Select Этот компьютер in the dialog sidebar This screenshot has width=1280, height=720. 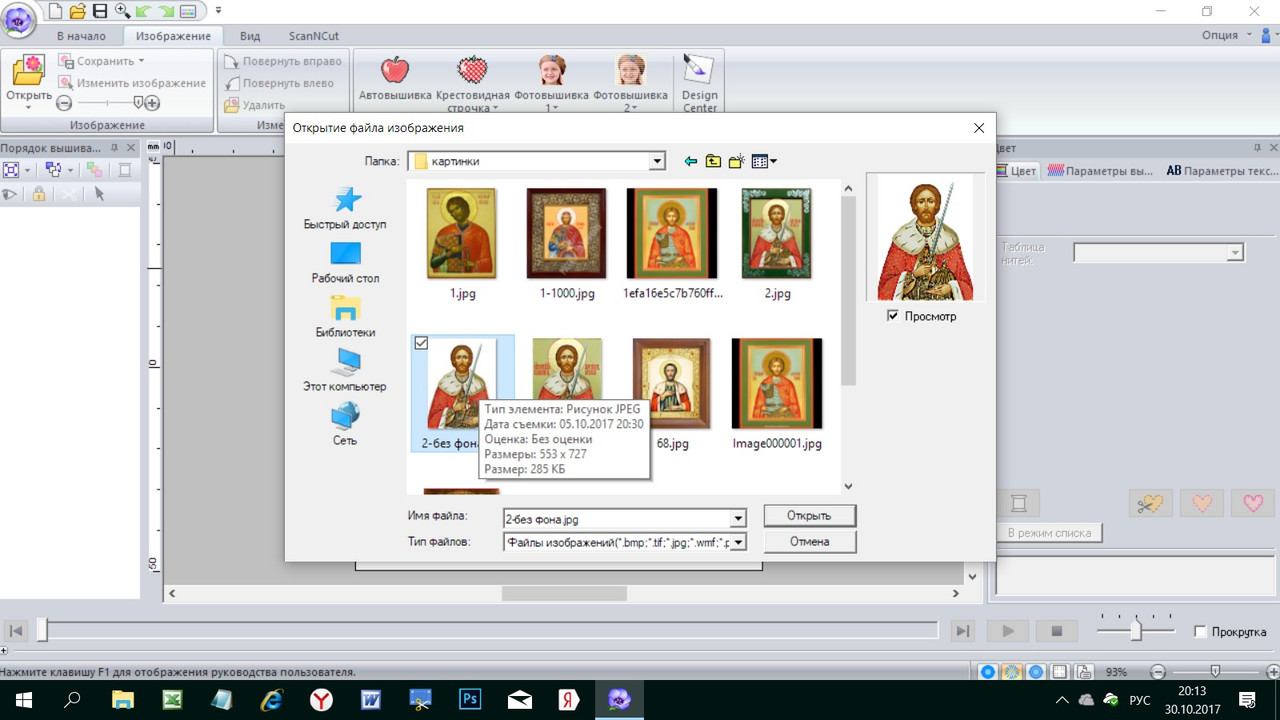[x=345, y=370]
